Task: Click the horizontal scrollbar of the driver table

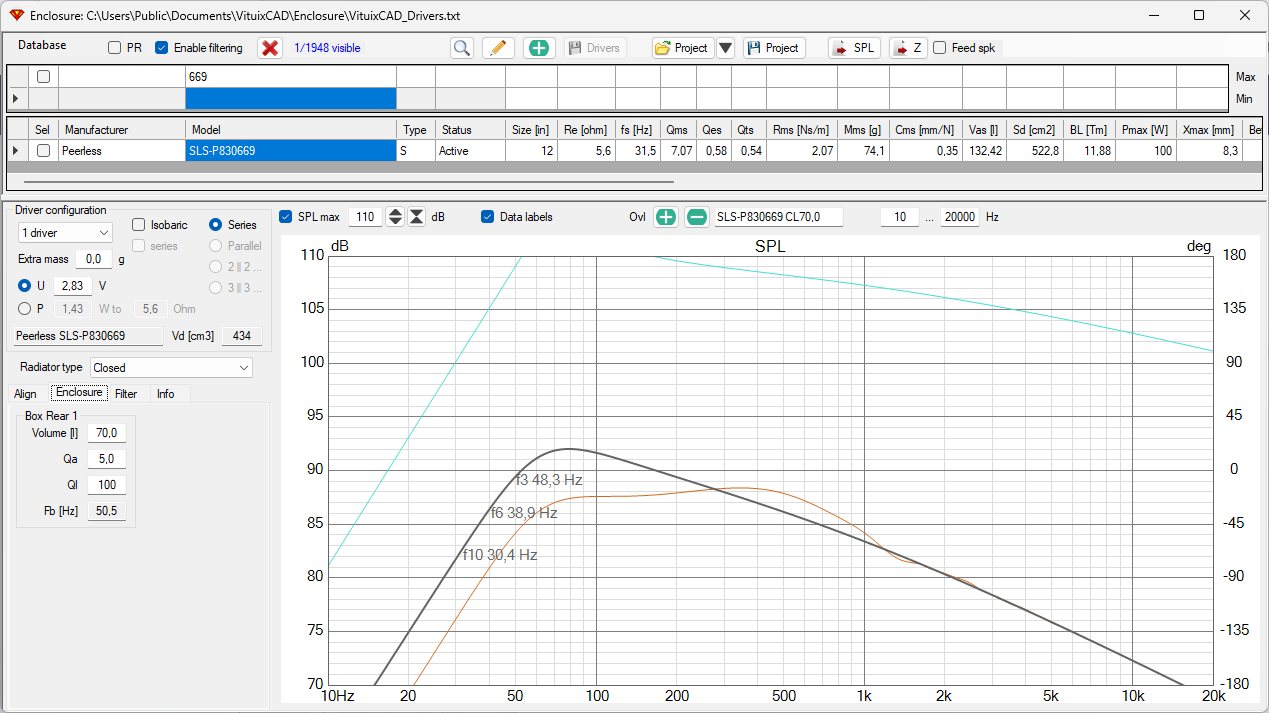Action: [x=348, y=182]
